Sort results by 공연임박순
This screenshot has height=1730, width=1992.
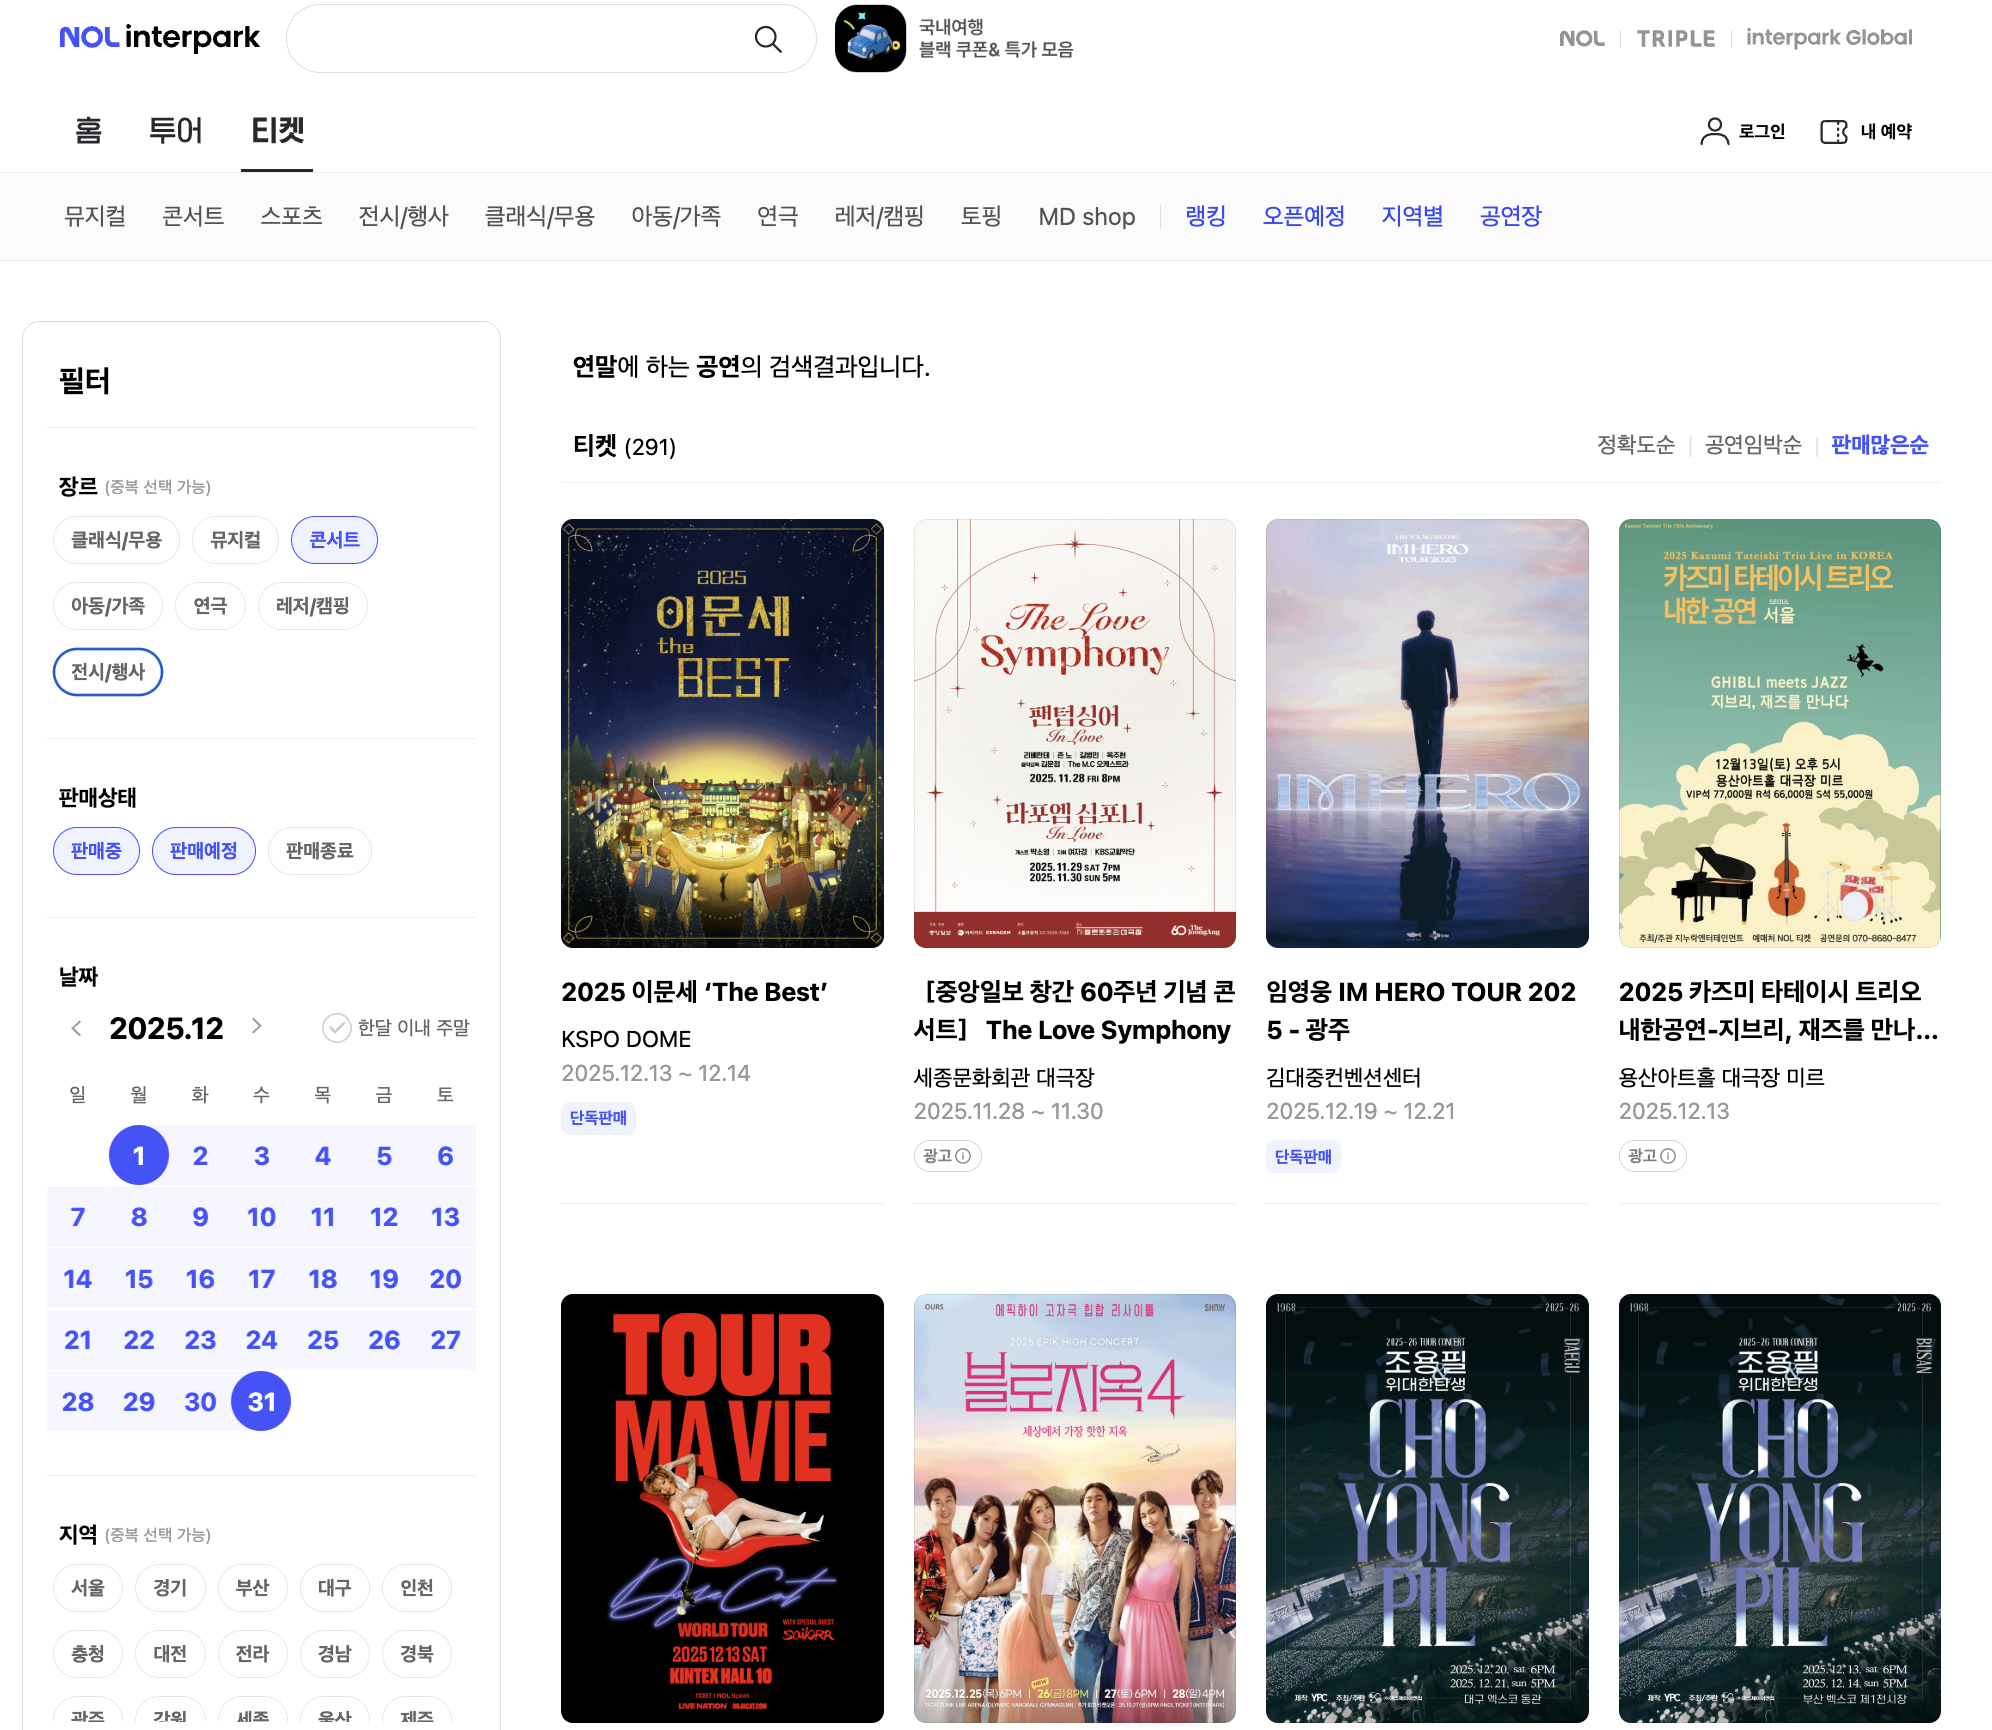(1752, 445)
